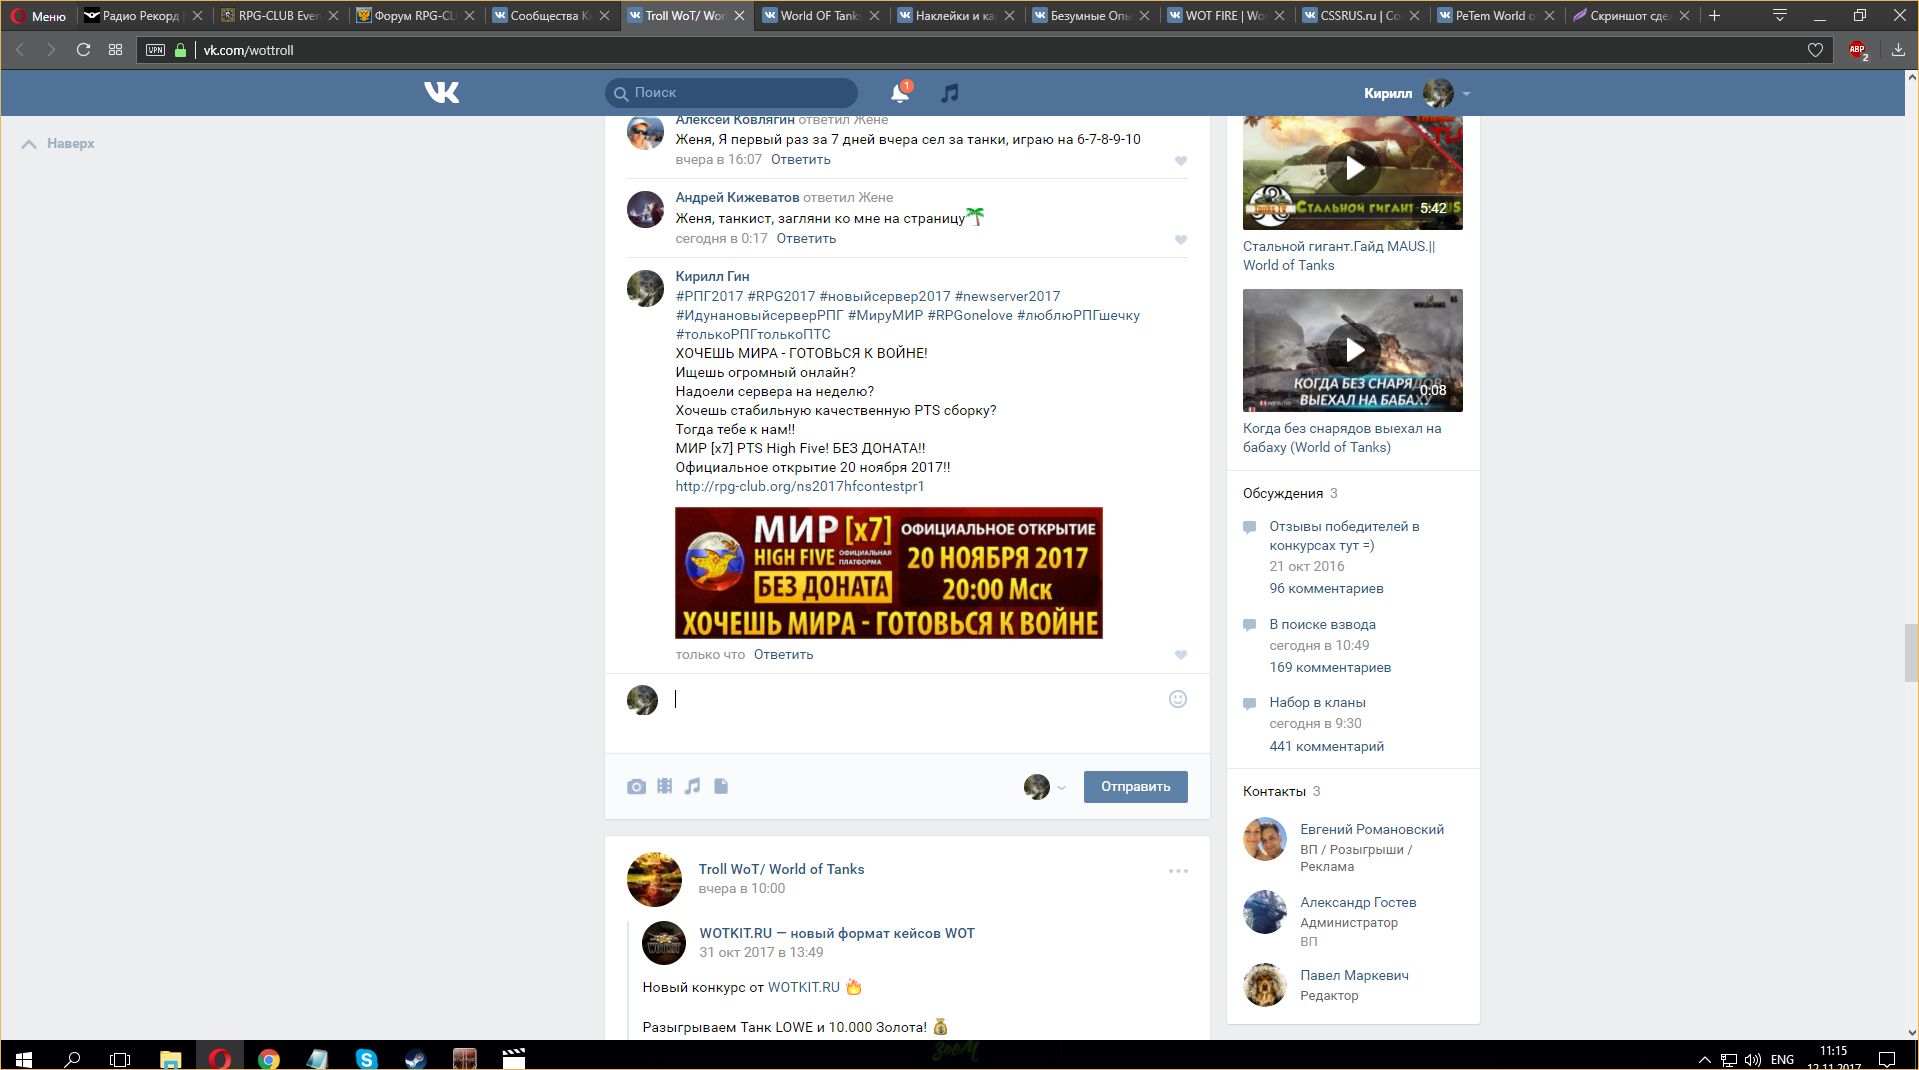The height and width of the screenshot is (1070, 1919).
Task: Attach a video with the film icon
Action: [664, 787]
